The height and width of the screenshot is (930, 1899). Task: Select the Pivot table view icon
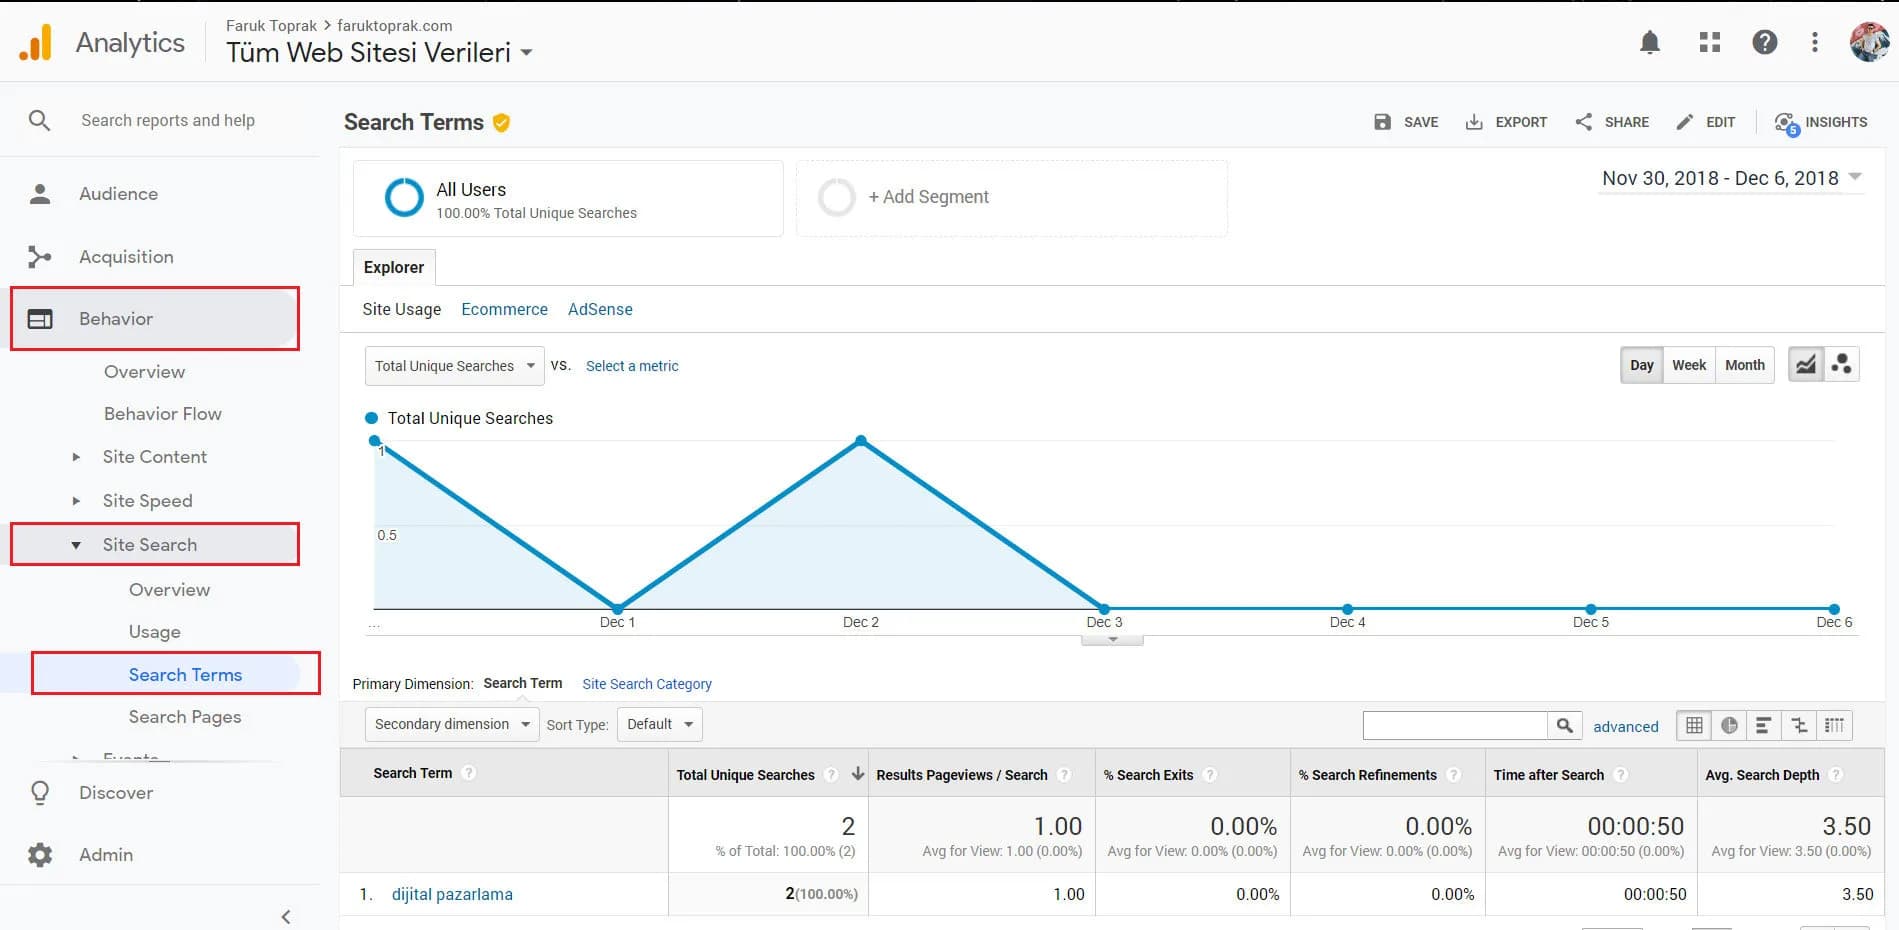coord(1834,726)
